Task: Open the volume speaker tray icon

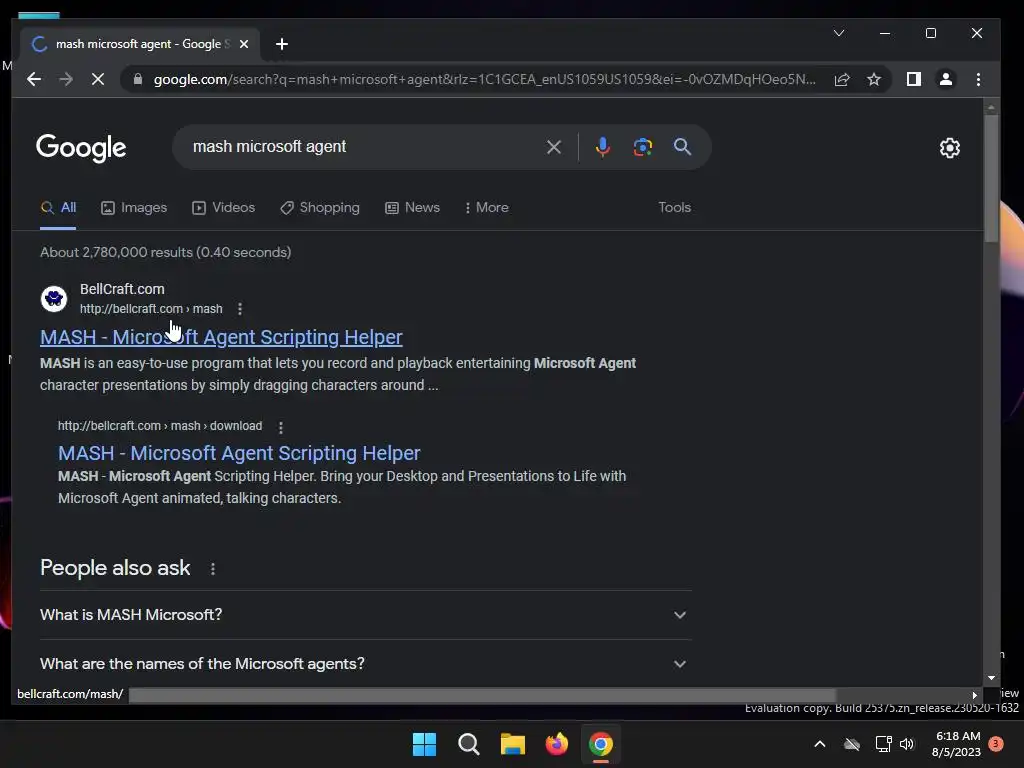Action: point(906,744)
